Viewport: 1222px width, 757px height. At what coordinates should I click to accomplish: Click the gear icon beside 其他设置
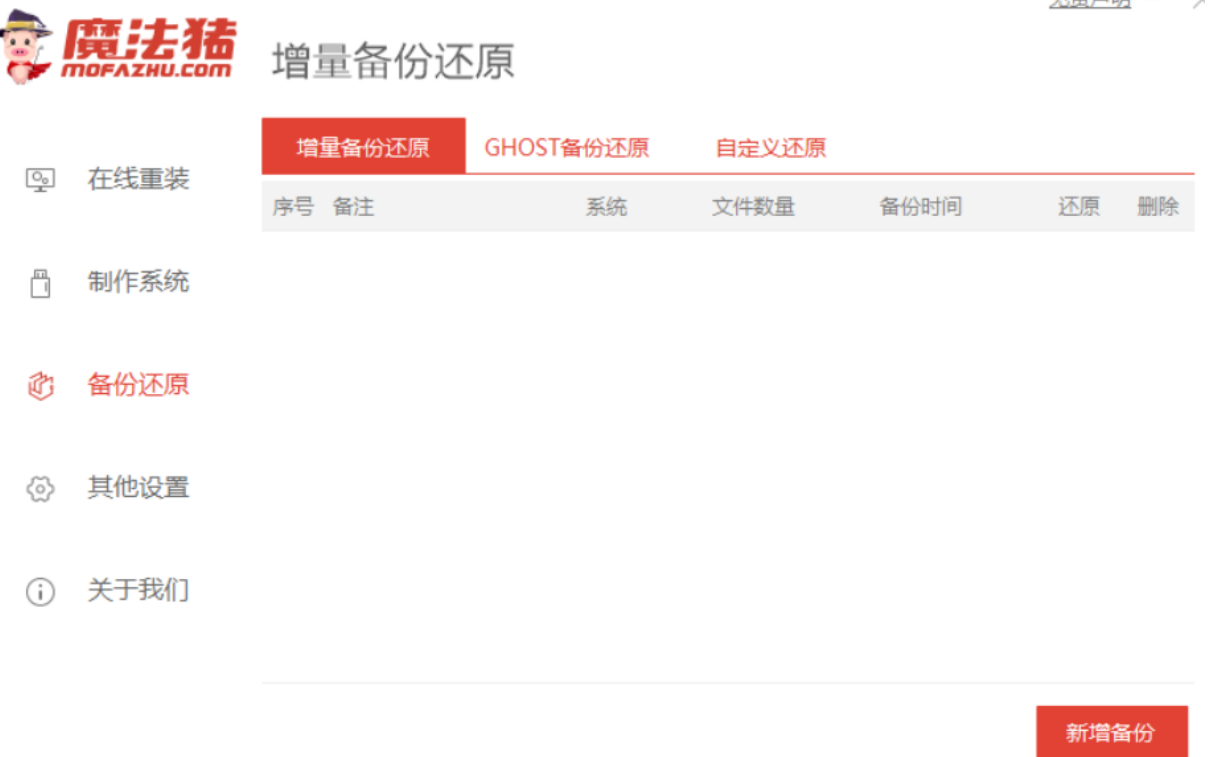pyautogui.click(x=40, y=489)
